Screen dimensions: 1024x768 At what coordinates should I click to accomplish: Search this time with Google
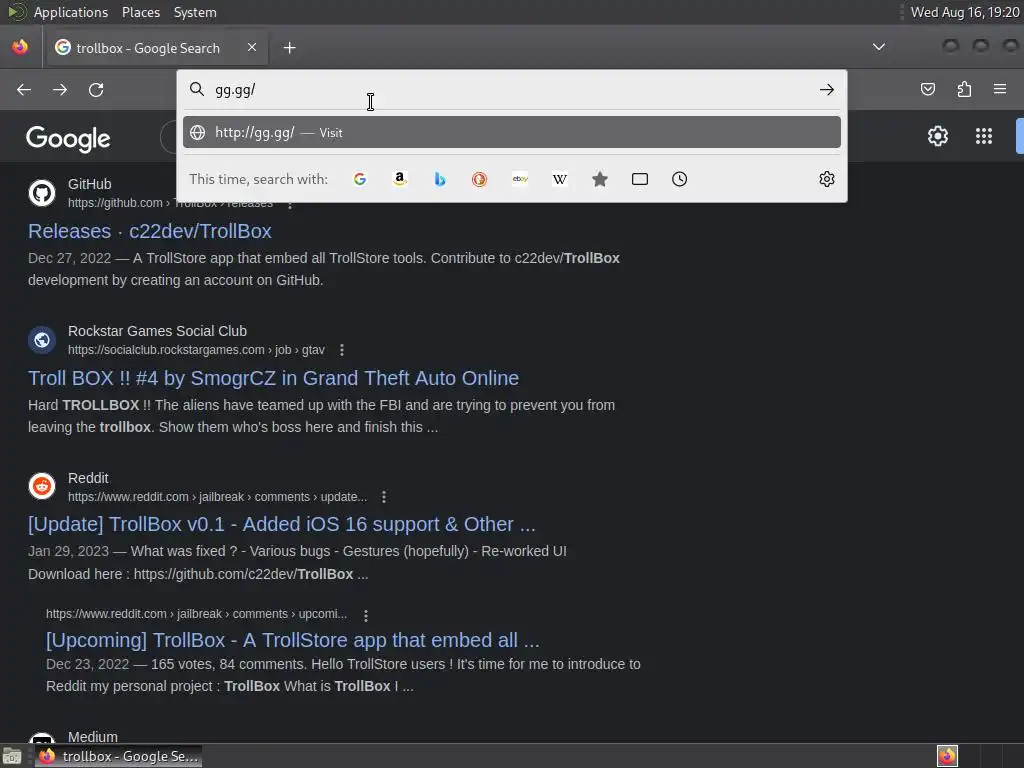point(360,179)
